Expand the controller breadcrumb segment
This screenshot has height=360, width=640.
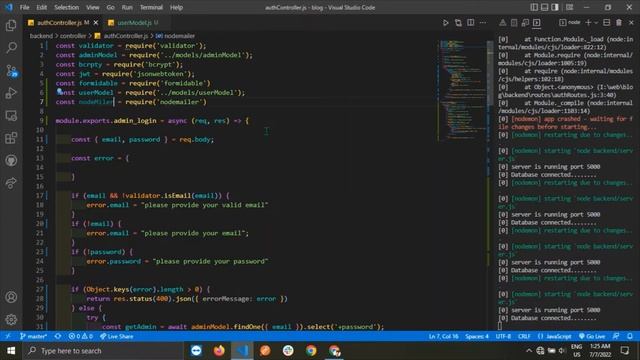(73, 36)
